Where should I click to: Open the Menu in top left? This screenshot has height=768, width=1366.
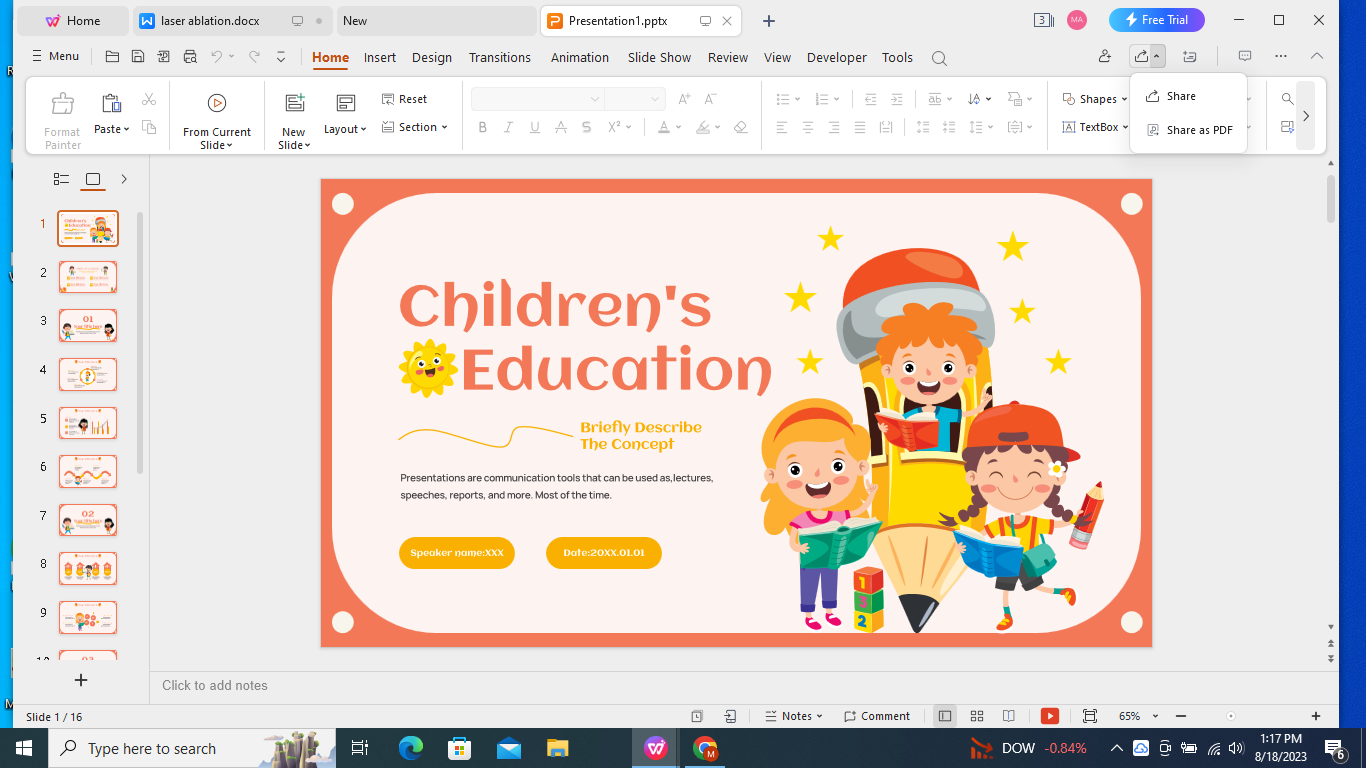[54, 55]
